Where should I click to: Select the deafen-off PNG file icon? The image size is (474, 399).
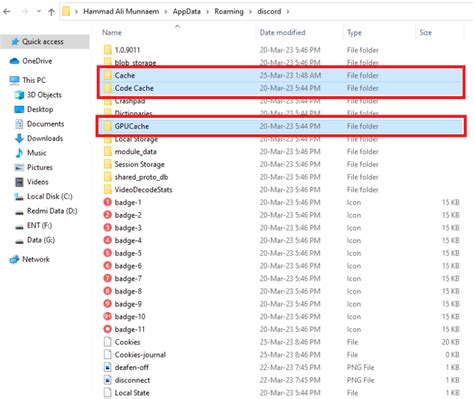(107, 367)
